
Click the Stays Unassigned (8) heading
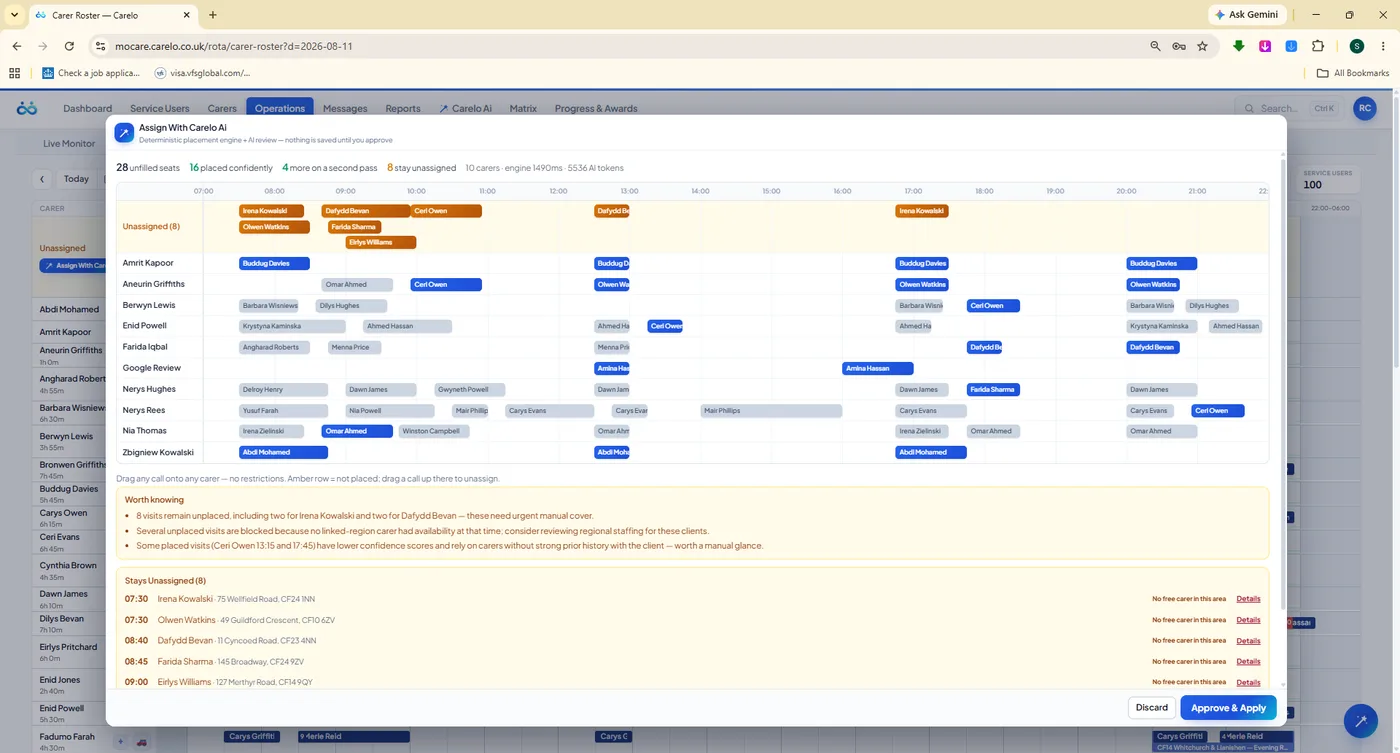(165, 580)
